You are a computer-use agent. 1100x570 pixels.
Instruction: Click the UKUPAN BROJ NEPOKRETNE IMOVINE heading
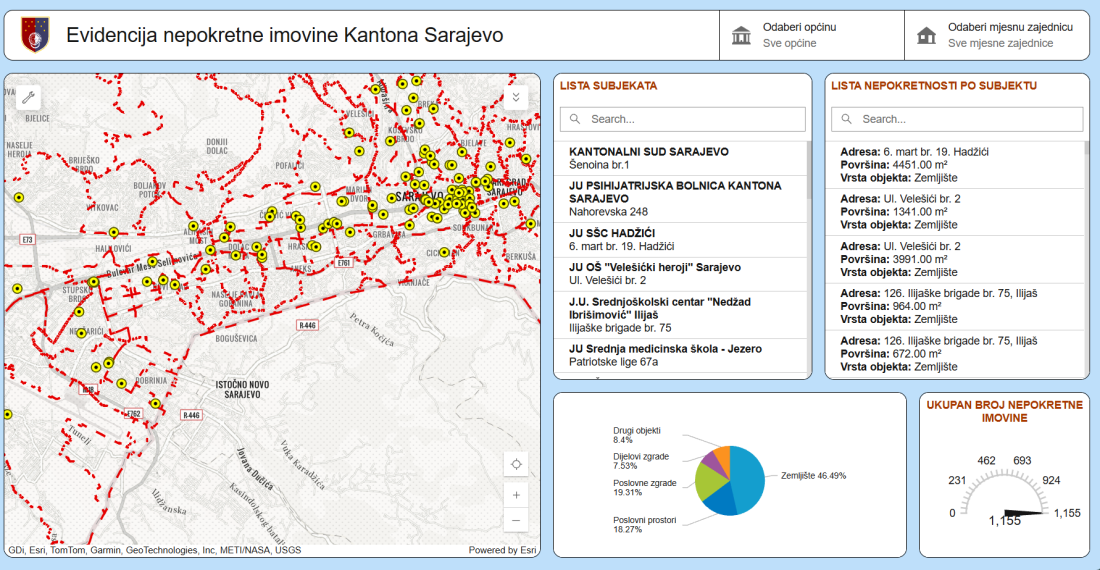(x=1005, y=412)
